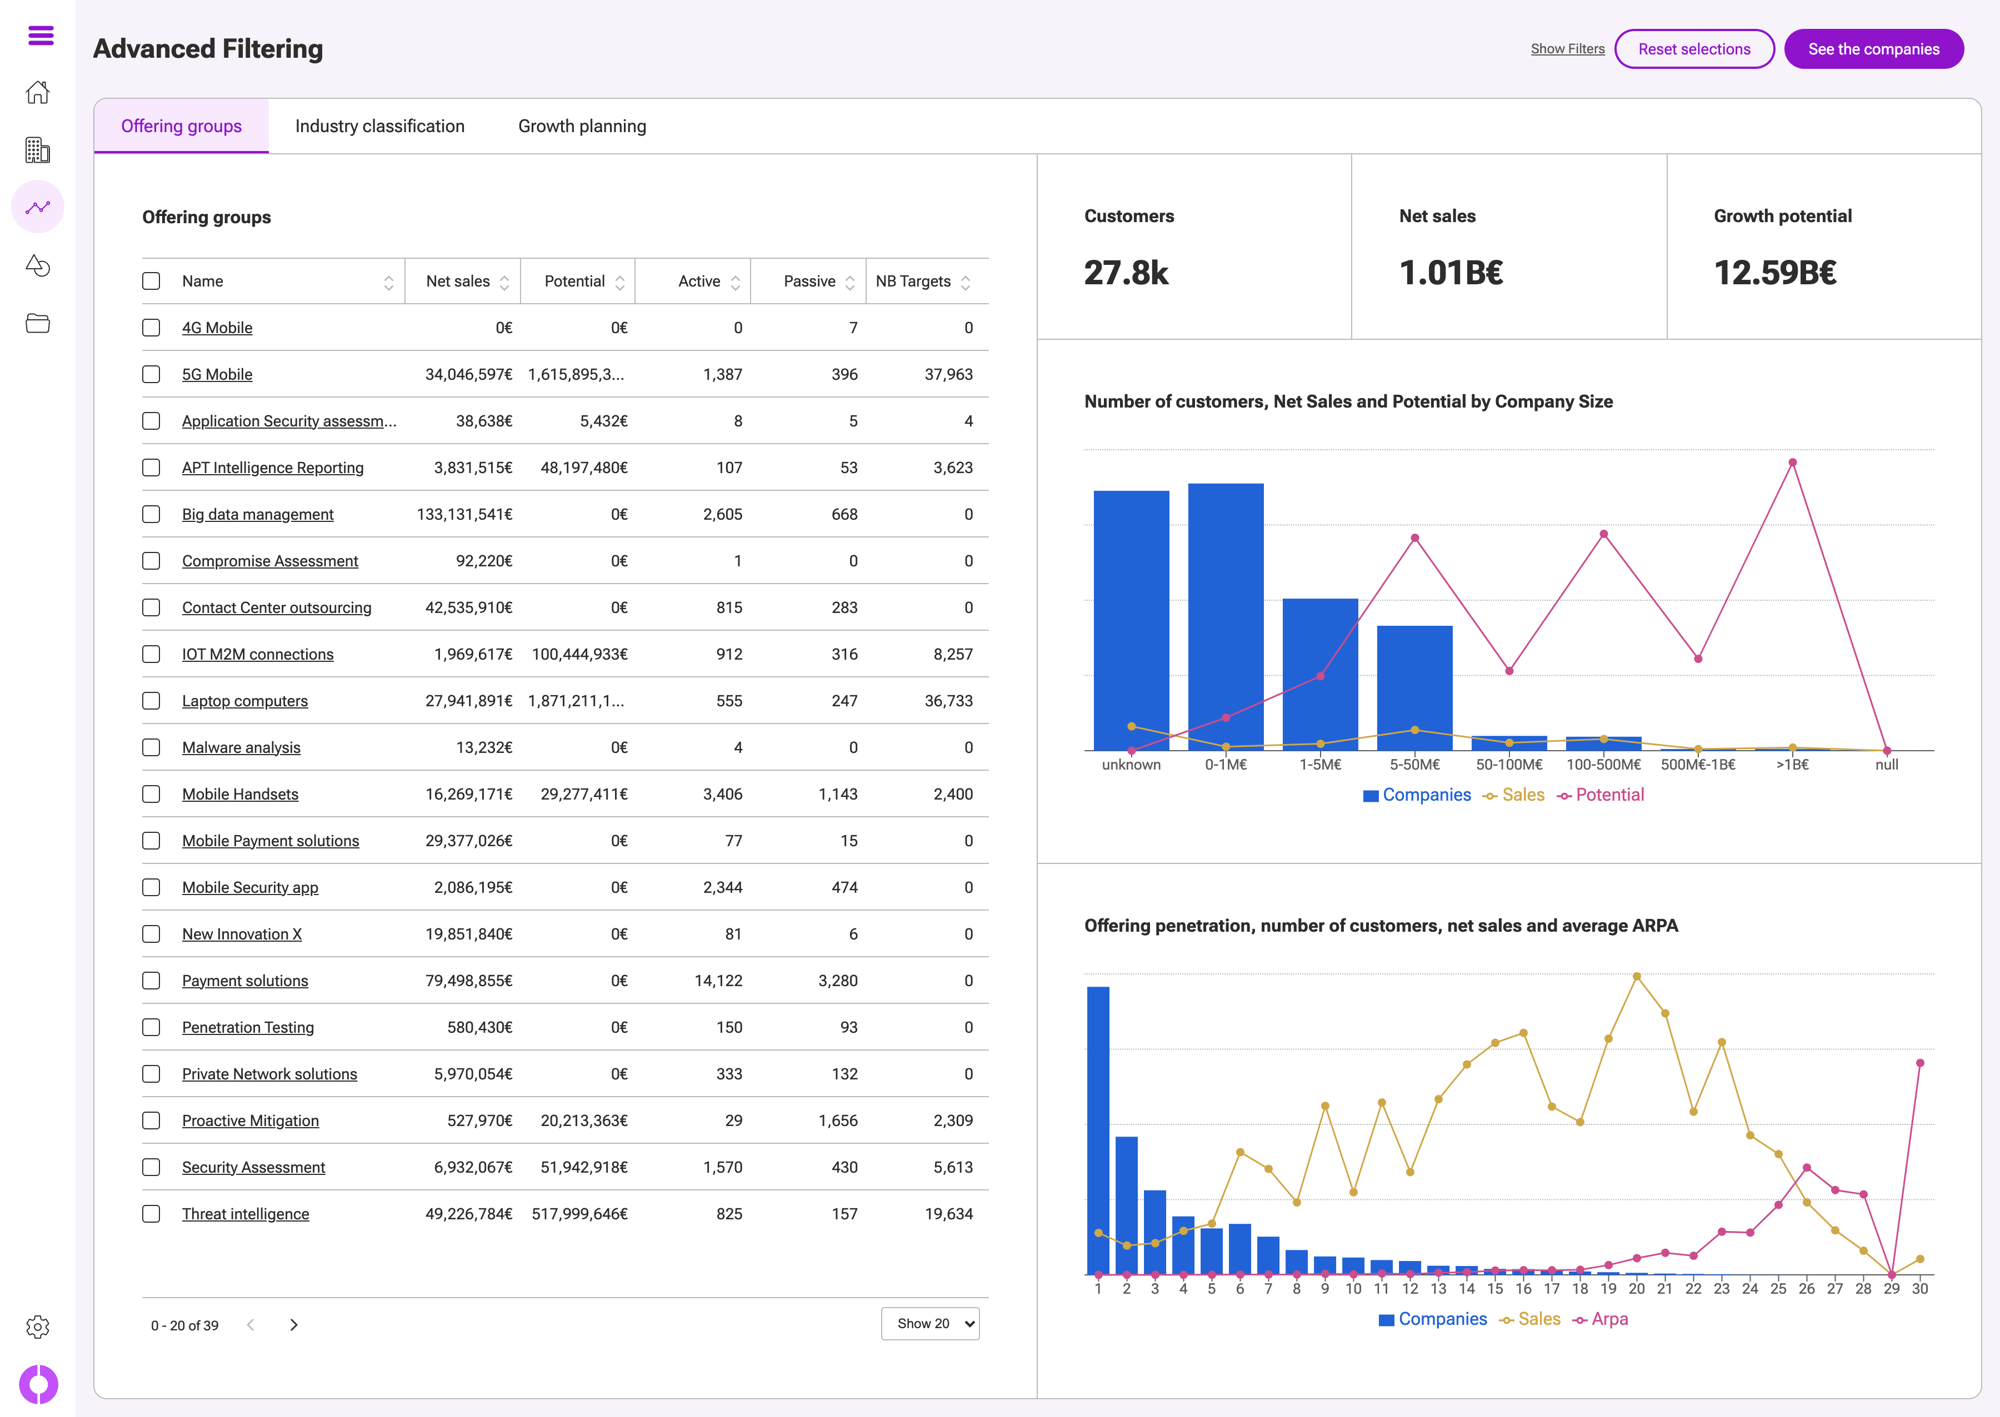This screenshot has height=1417, width=2000.
Task: Sort table by NB Targets column
Action: 965,282
